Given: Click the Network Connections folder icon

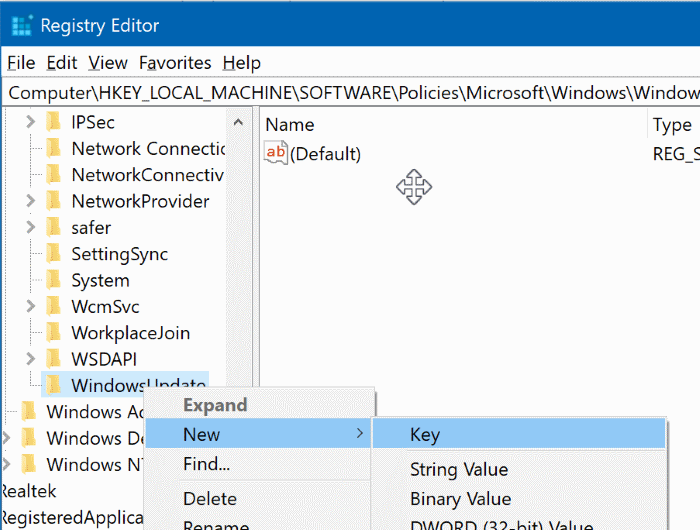Looking at the screenshot, I should point(54,148).
